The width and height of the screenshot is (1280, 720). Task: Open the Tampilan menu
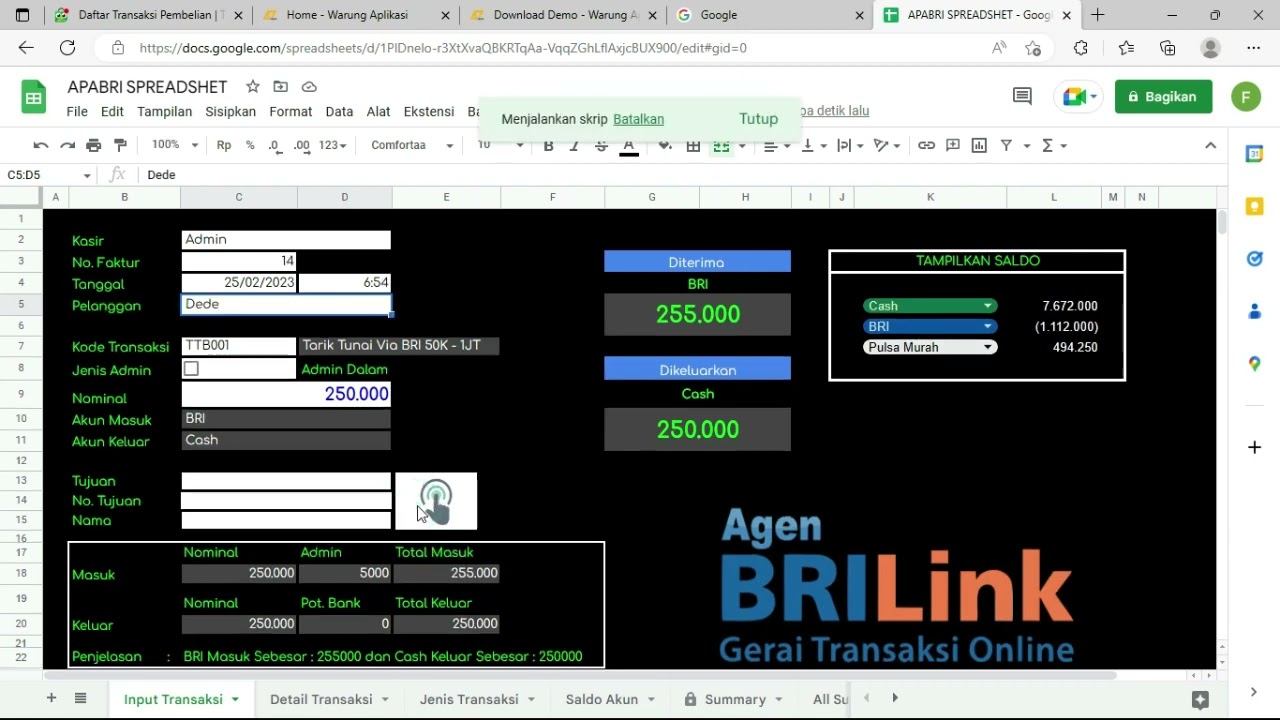point(165,112)
